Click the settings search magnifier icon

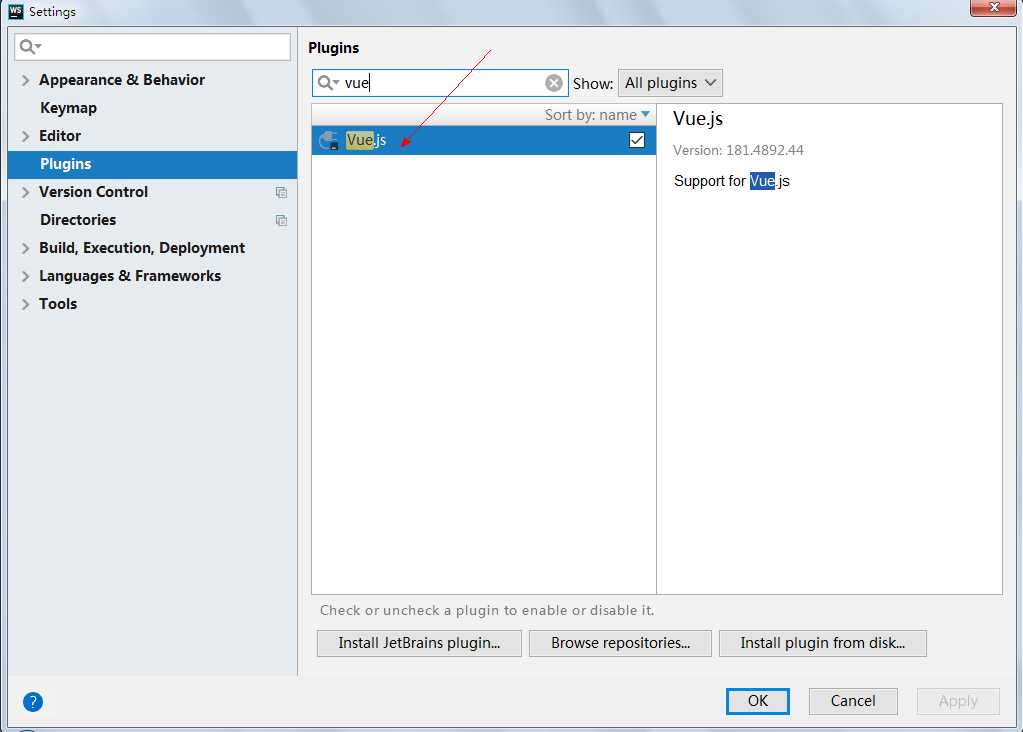[29, 46]
